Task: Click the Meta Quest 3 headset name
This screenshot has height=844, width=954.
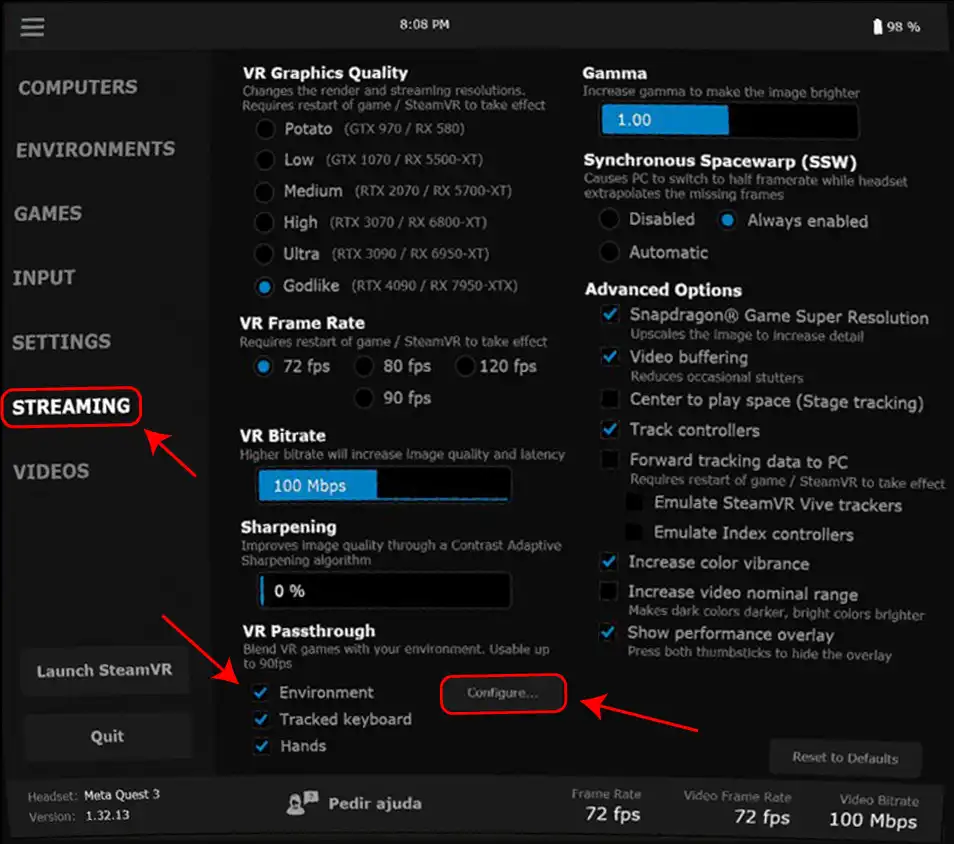Action: click(x=122, y=795)
